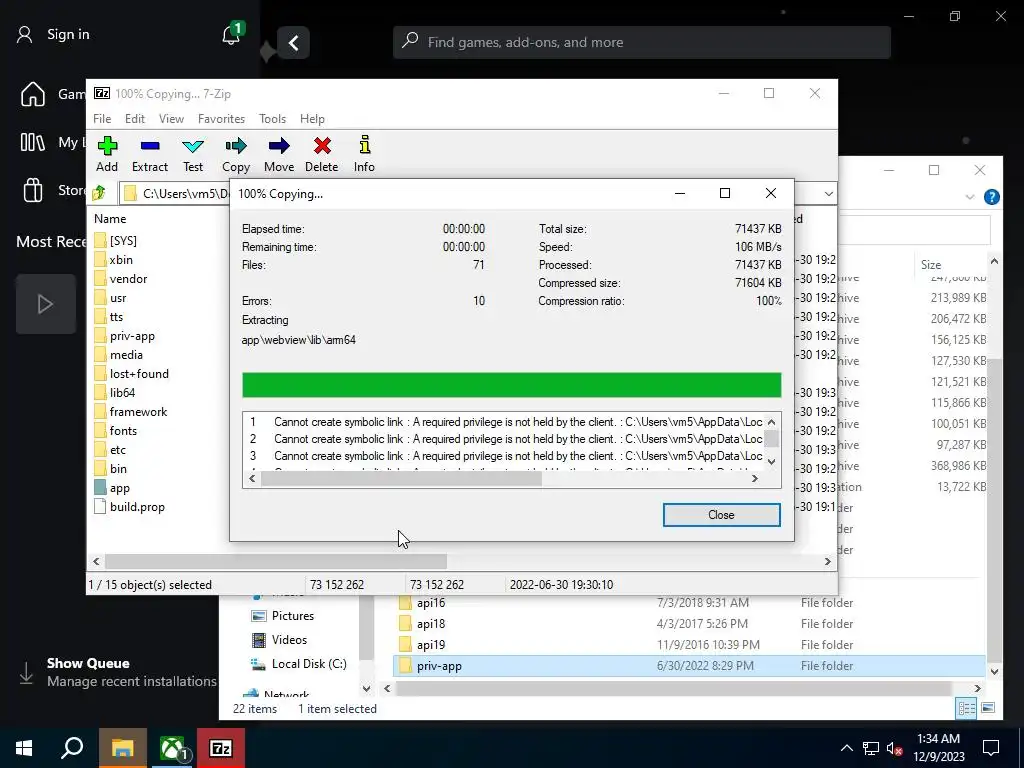Open the Xbox My Library icon
Screen dimensions: 1024x768
pos(33,142)
